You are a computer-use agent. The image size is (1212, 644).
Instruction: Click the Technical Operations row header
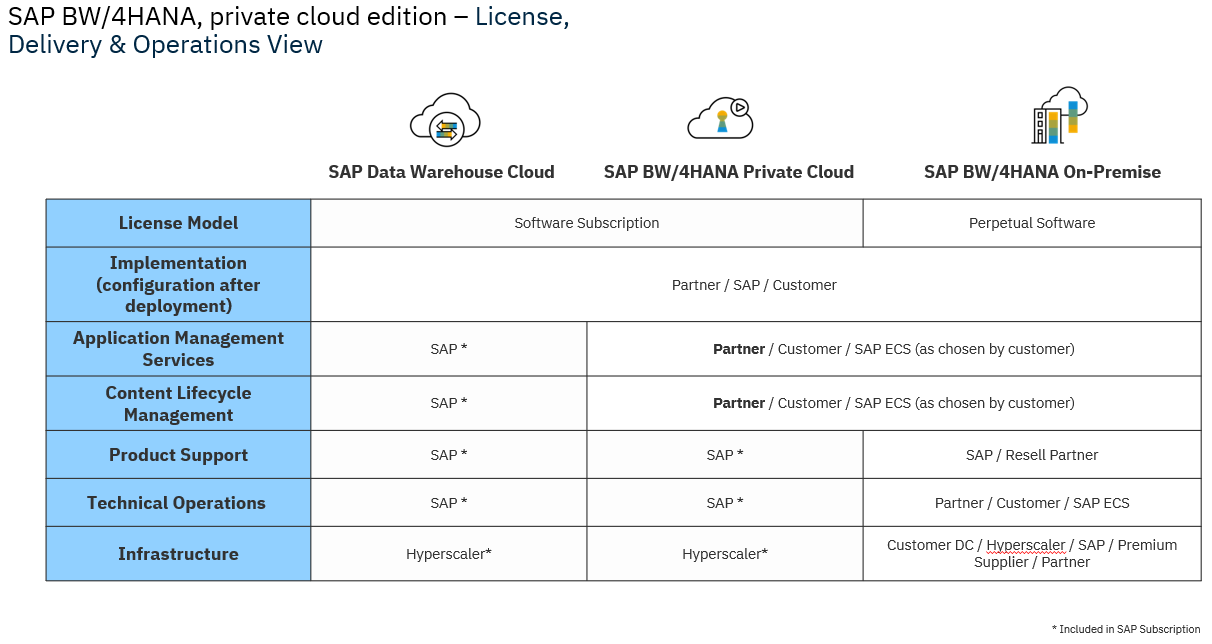coord(179,503)
